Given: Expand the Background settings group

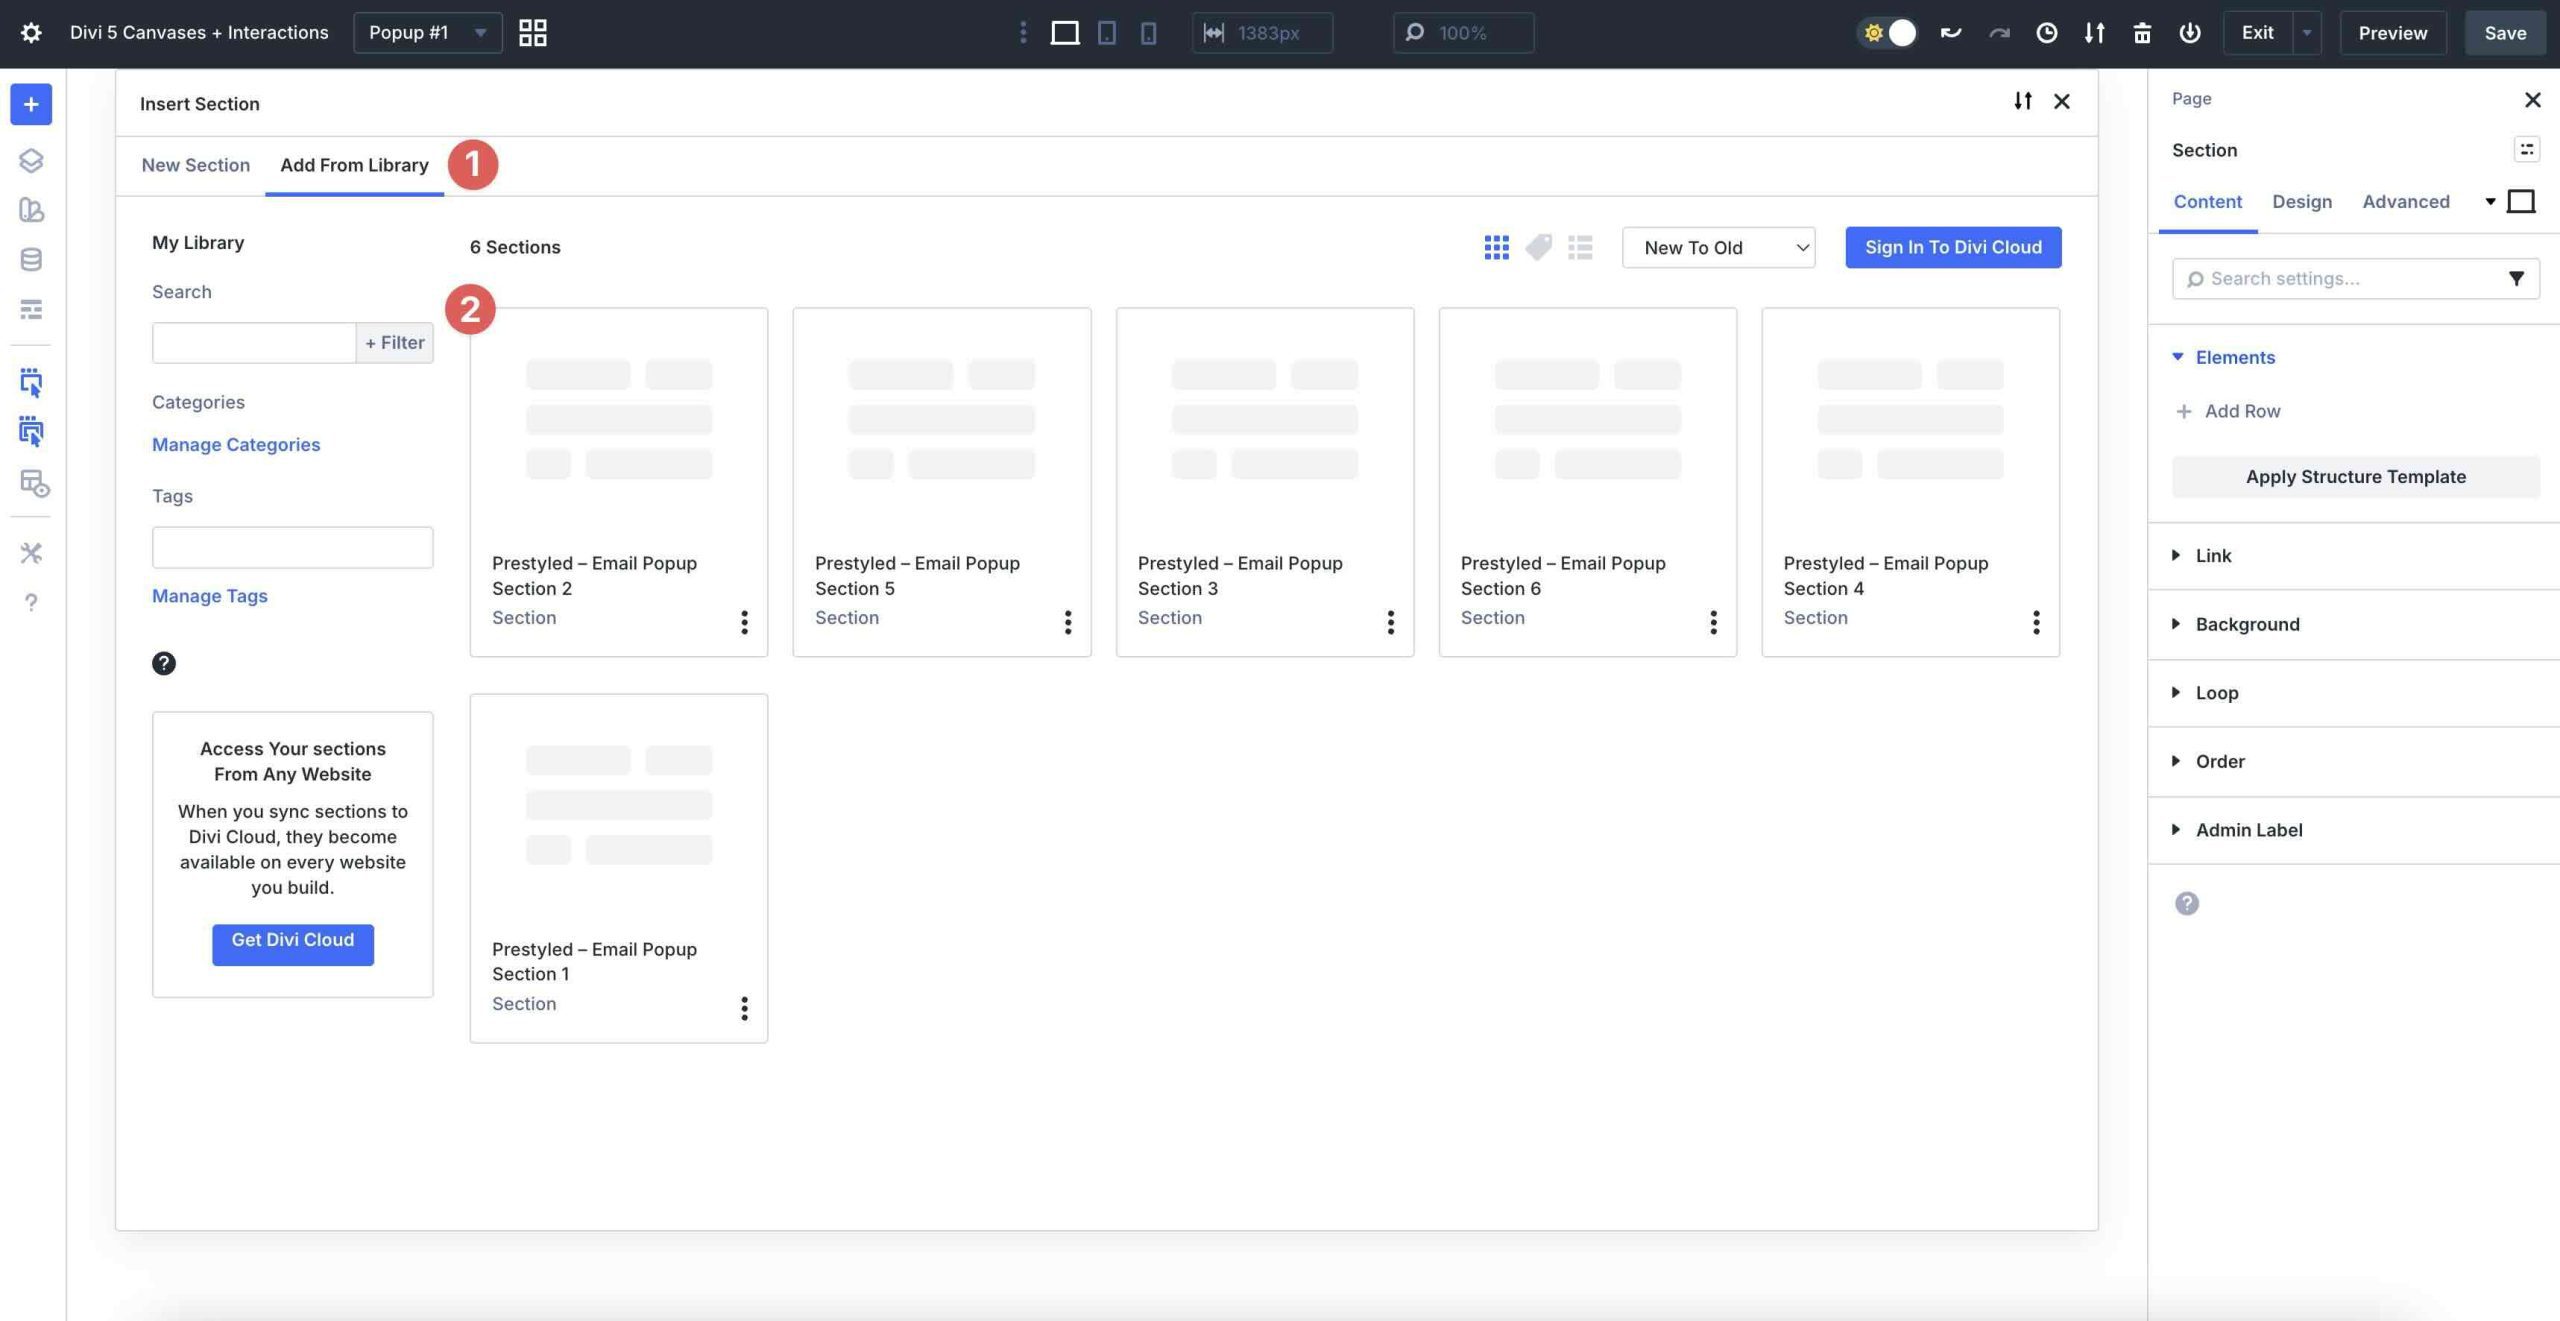Looking at the screenshot, I should [2247, 624].
